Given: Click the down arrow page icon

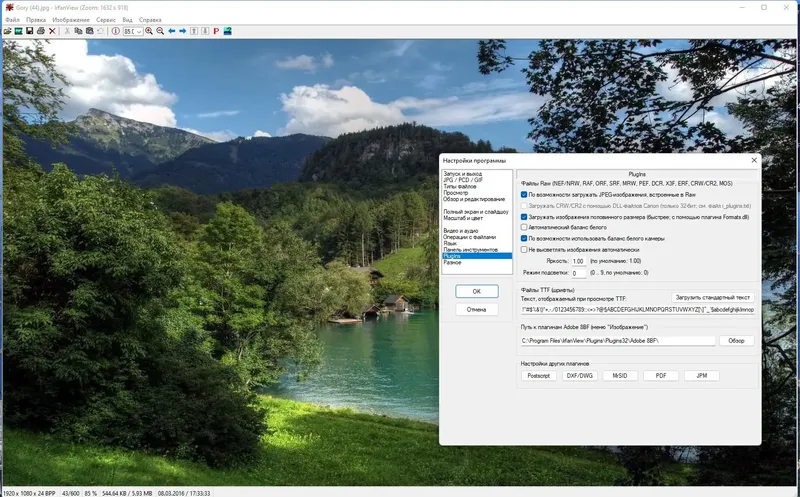Looking at the screenshot, I should tap(205, 31).
